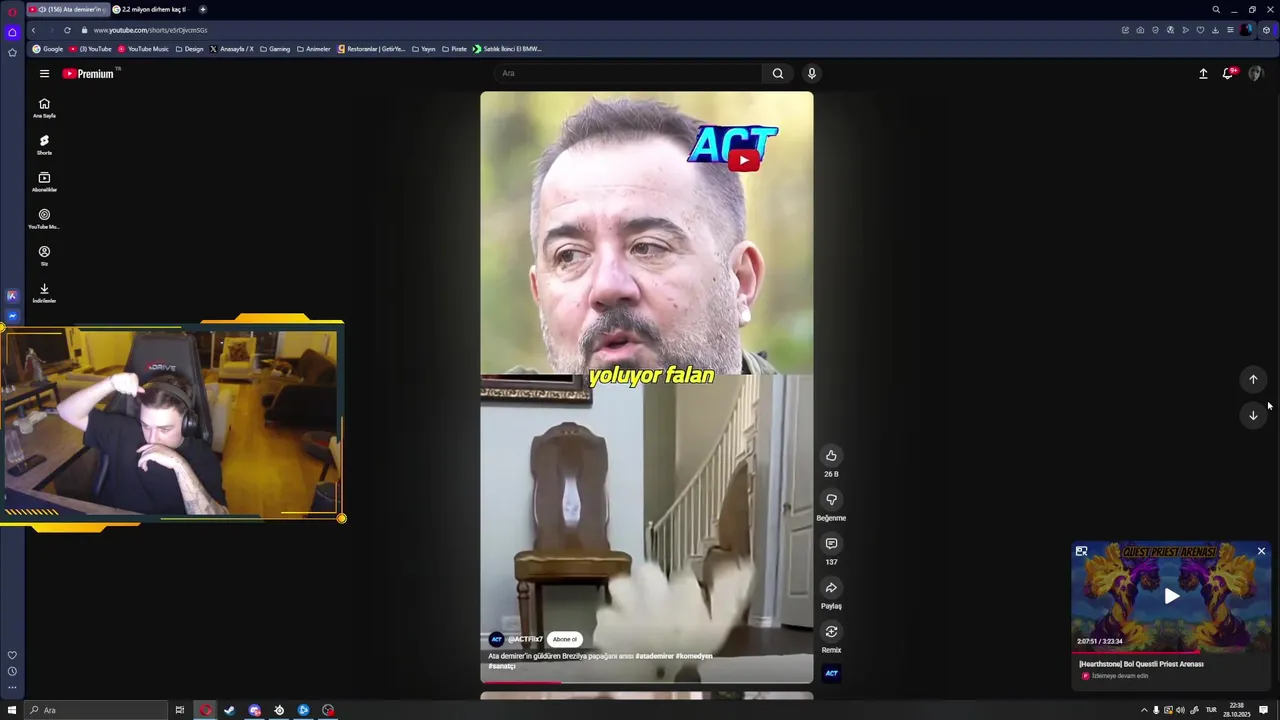This screenshot has width=1280, height=720.
Task: Go to previous Short with up arrow
Action: (x=1253, y=379)
